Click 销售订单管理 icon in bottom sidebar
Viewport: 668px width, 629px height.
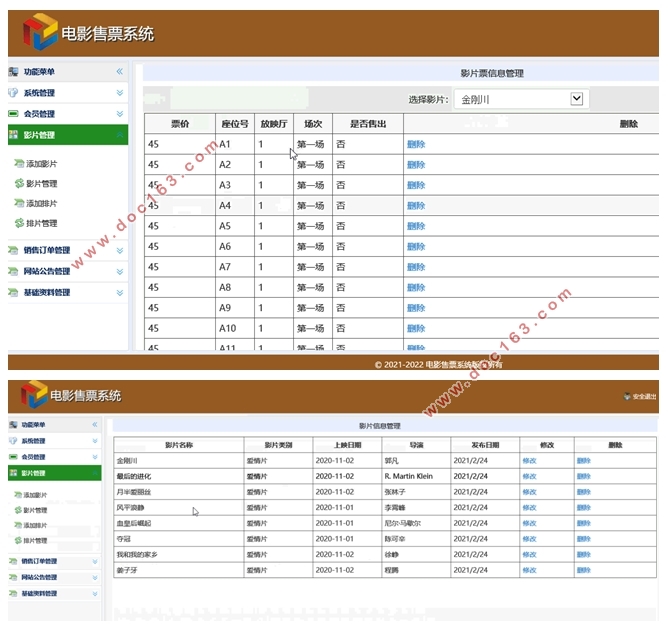click(14, 561)
